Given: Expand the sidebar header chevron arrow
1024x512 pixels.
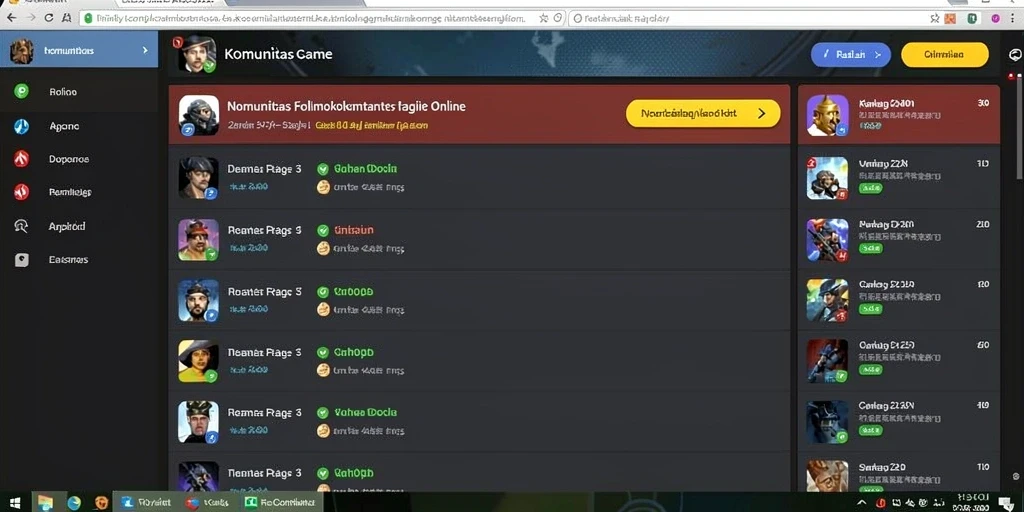Looking at the screenshot, I should click(145, 50).
